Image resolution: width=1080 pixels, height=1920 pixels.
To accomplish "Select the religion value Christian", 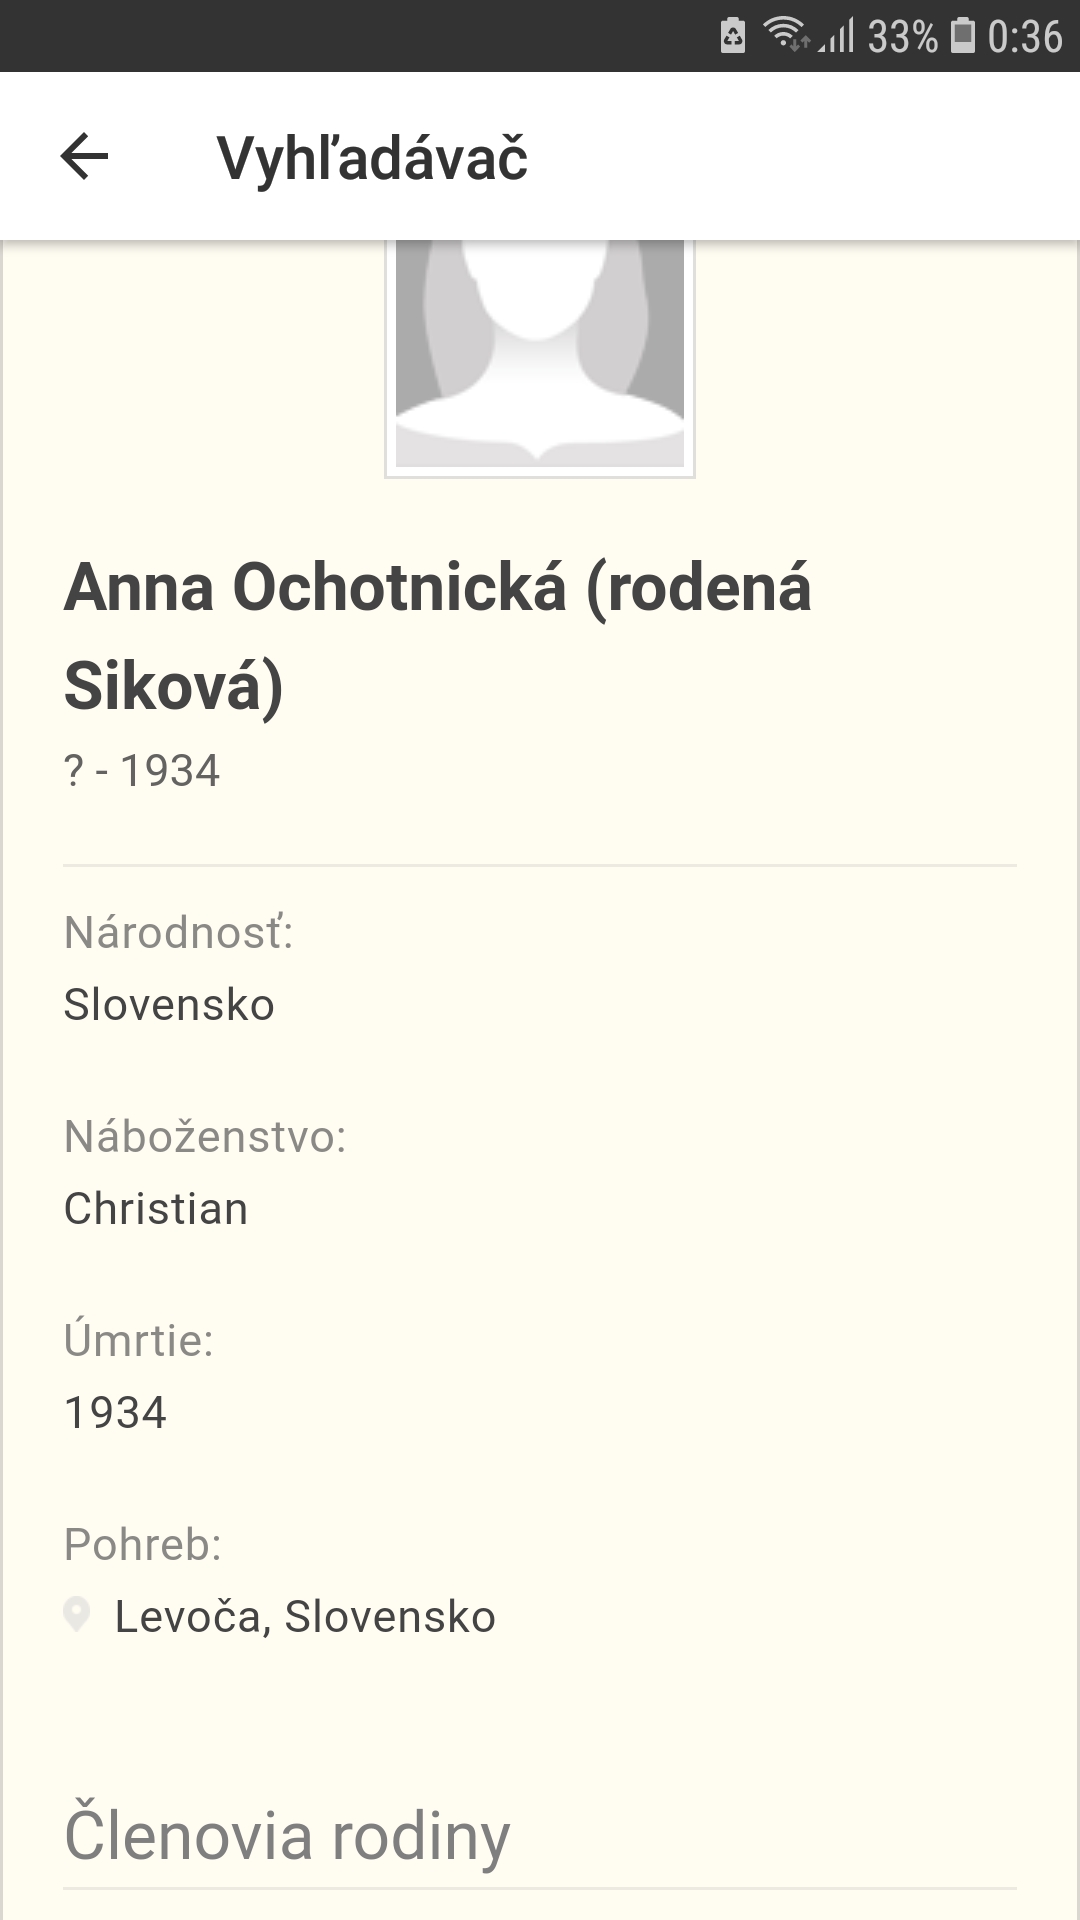I will [x=156, y=1209].
